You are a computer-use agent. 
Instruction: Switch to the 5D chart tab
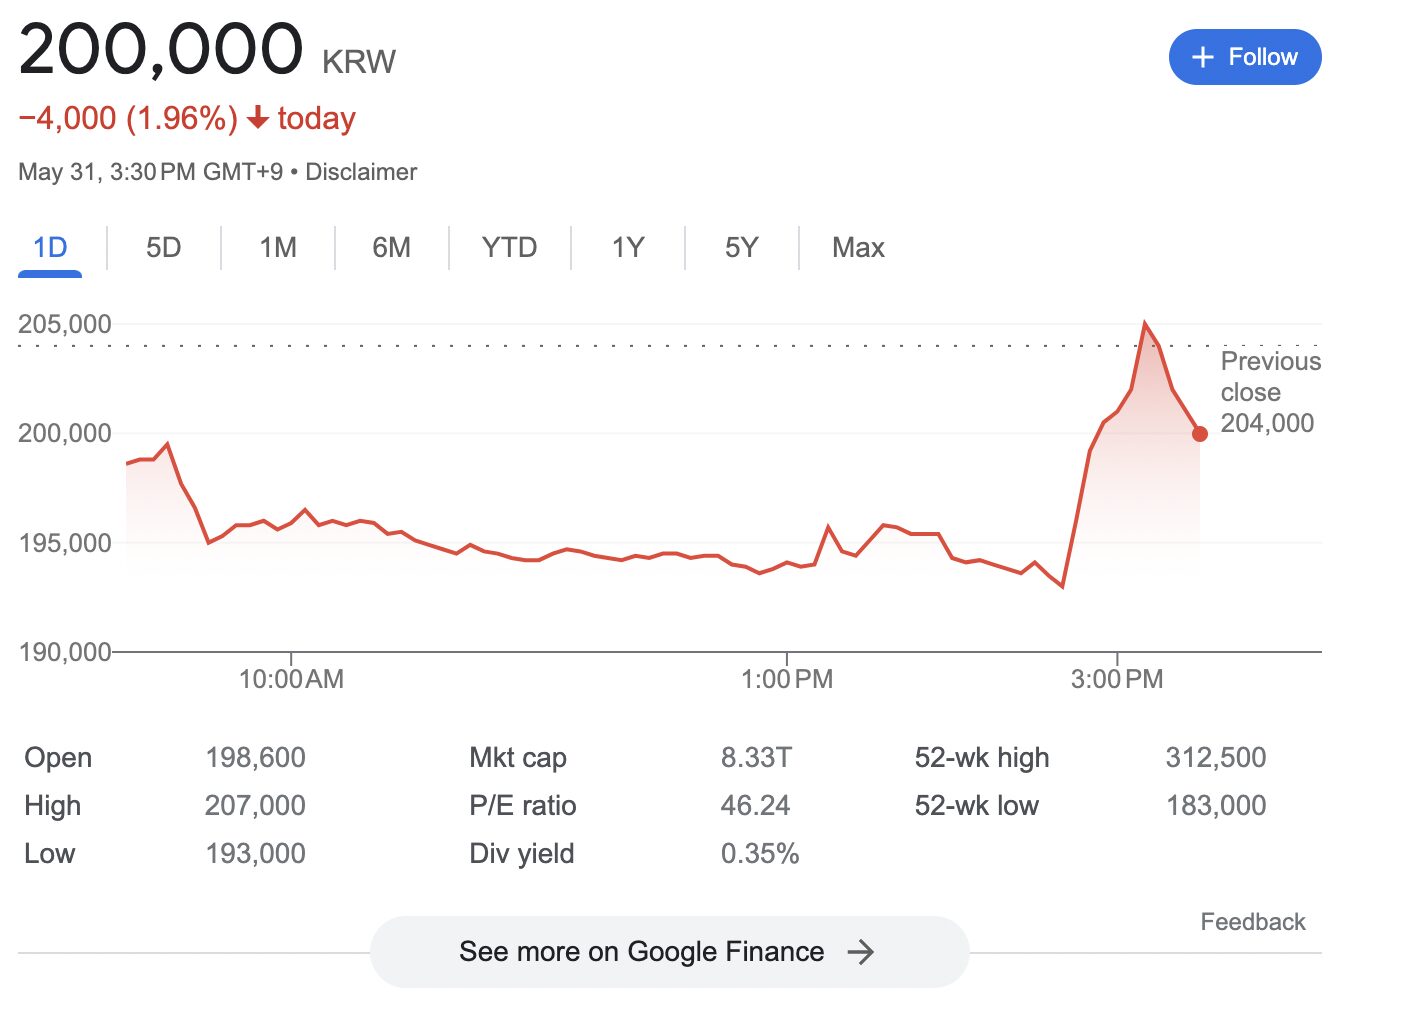click(x=163, y=247)
